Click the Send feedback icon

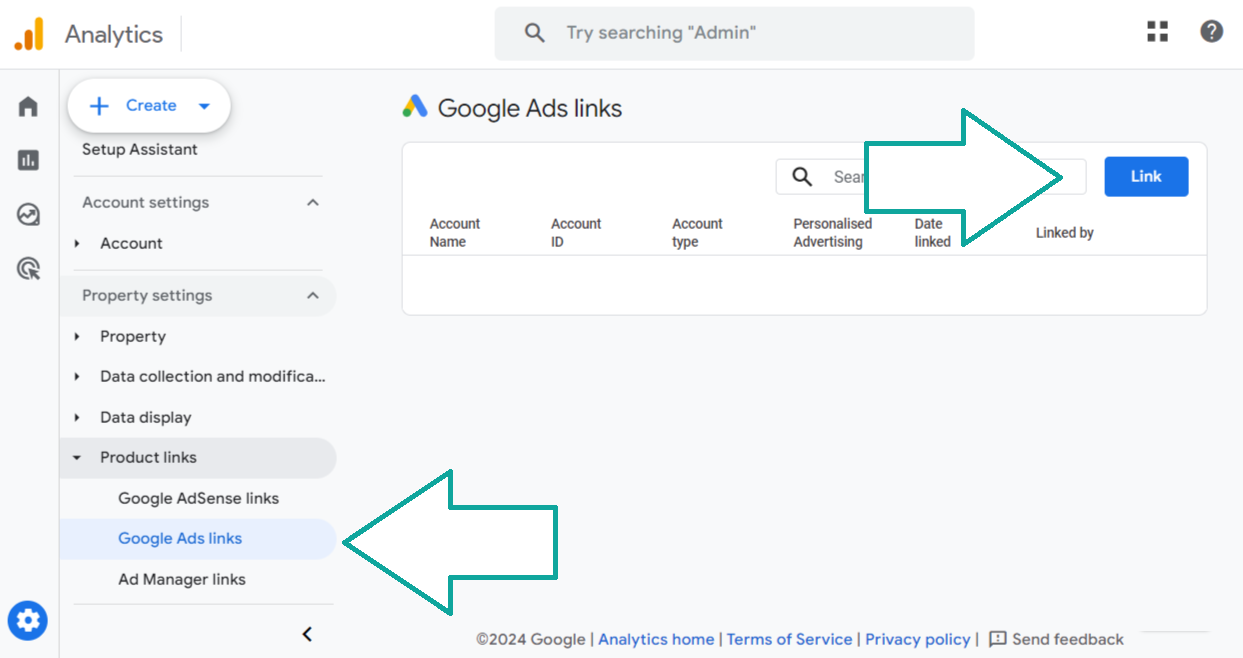(x=997, y=639)
